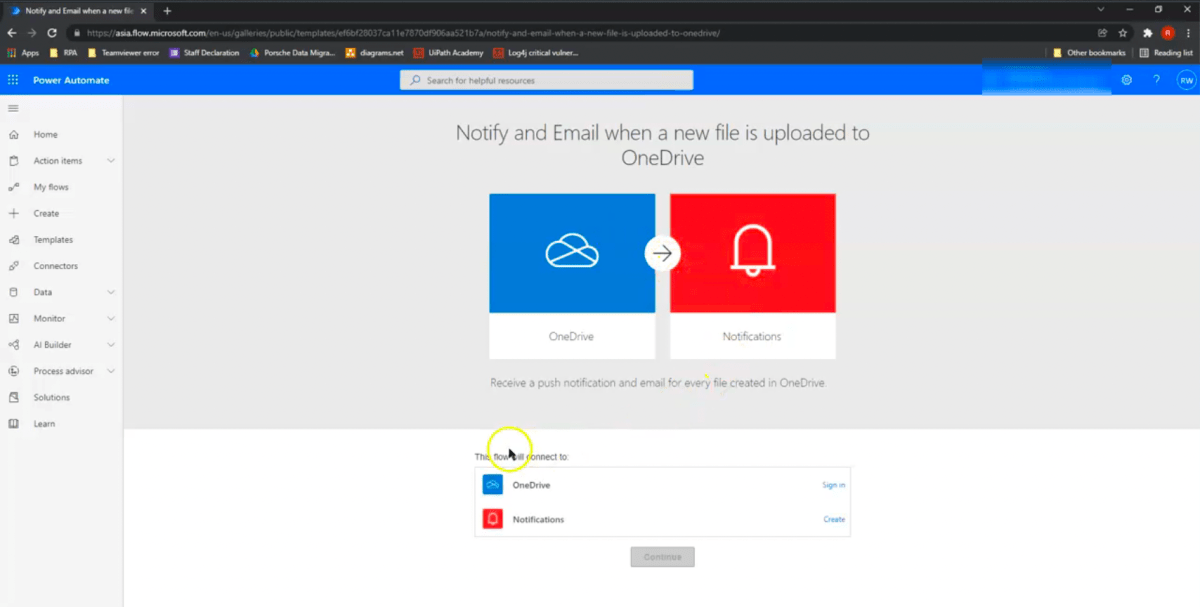Select Learn in the navigation

coord(44,424)
